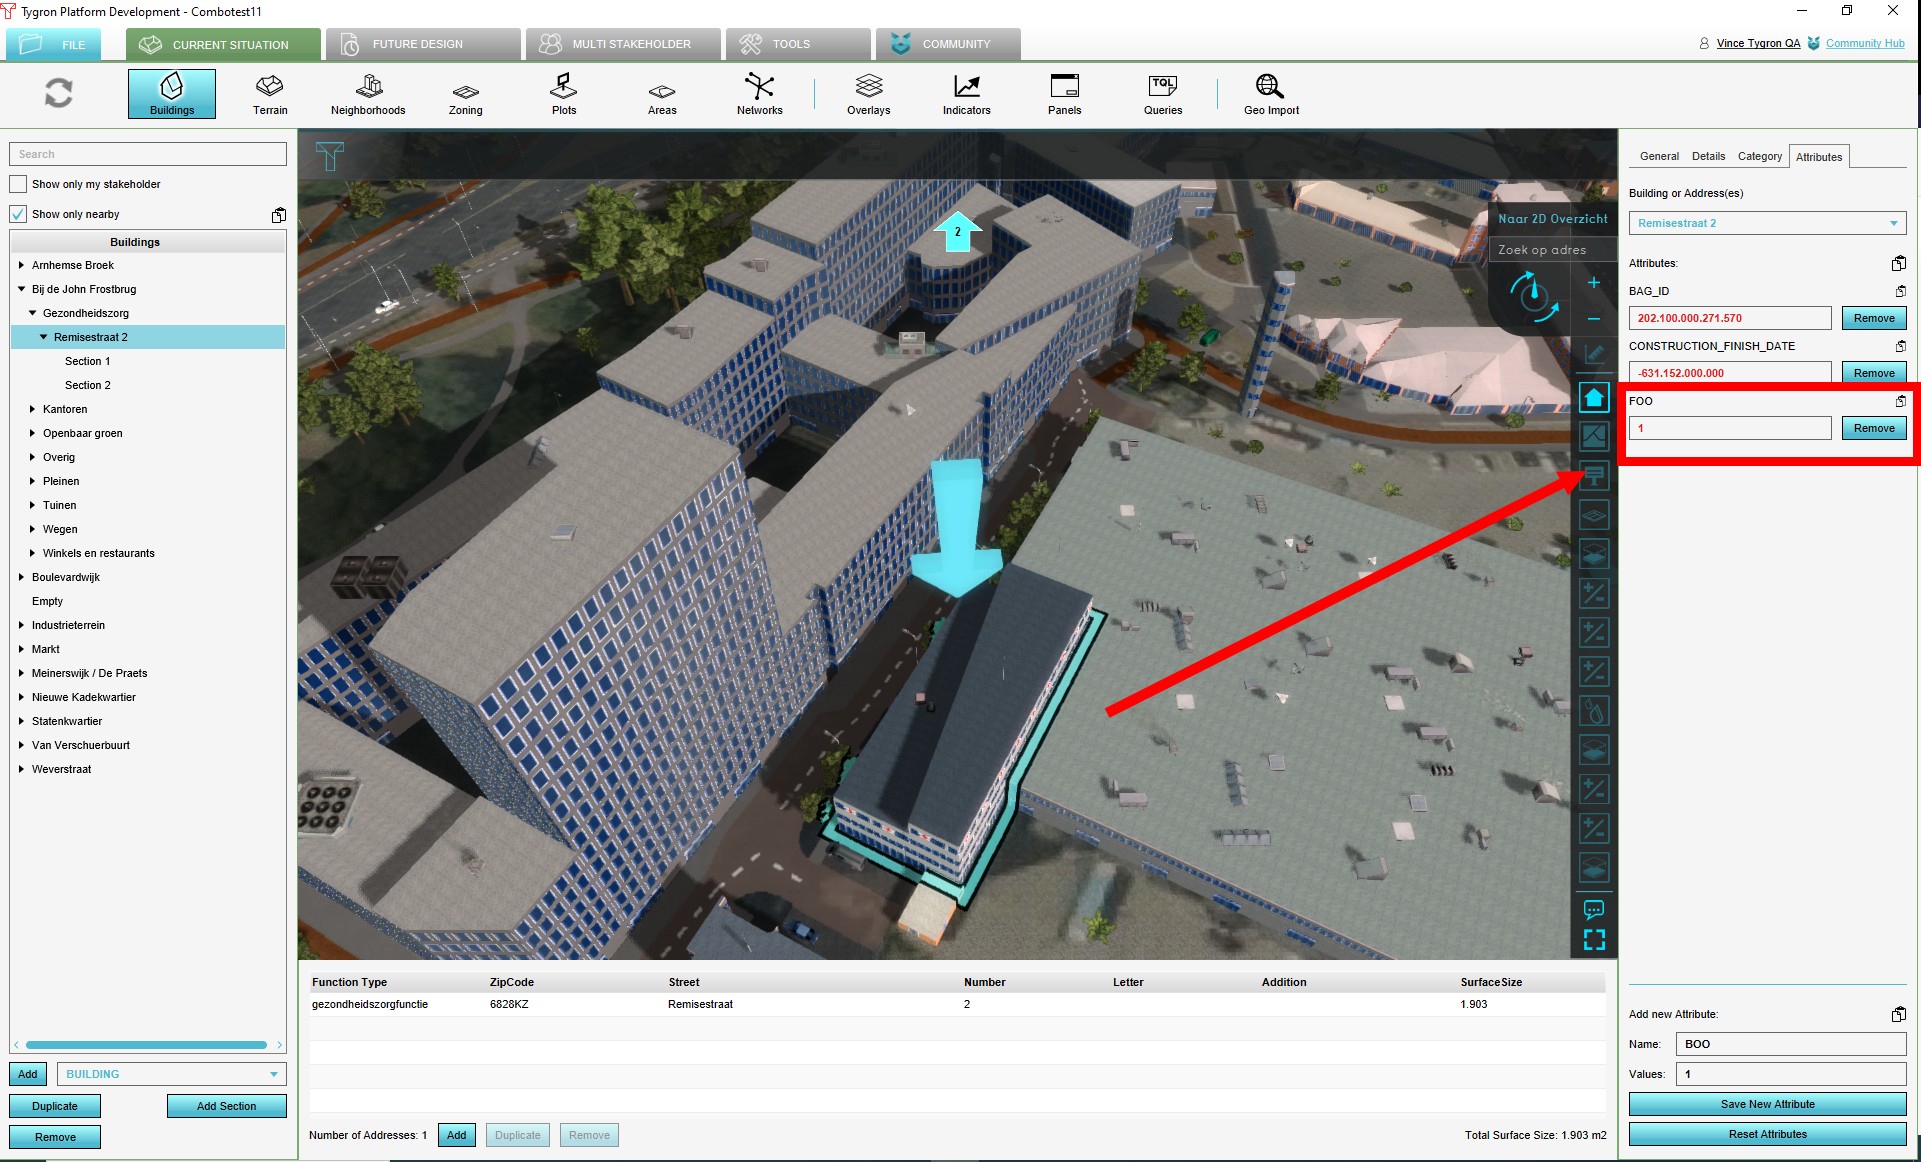The width and height of the screenshot is (1921, 1162).
Task: Click fullscreen icon in map sidebar
Action: 1594,940
